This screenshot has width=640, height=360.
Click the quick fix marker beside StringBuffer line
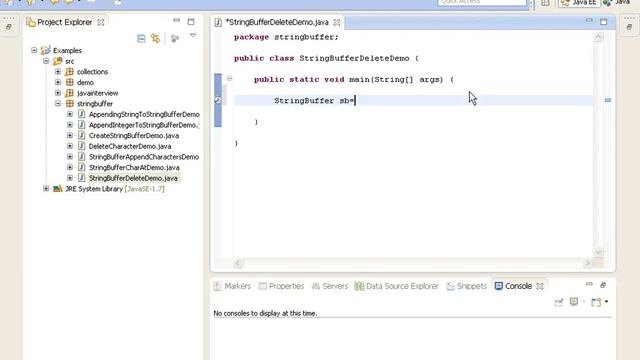coord(218,100)
